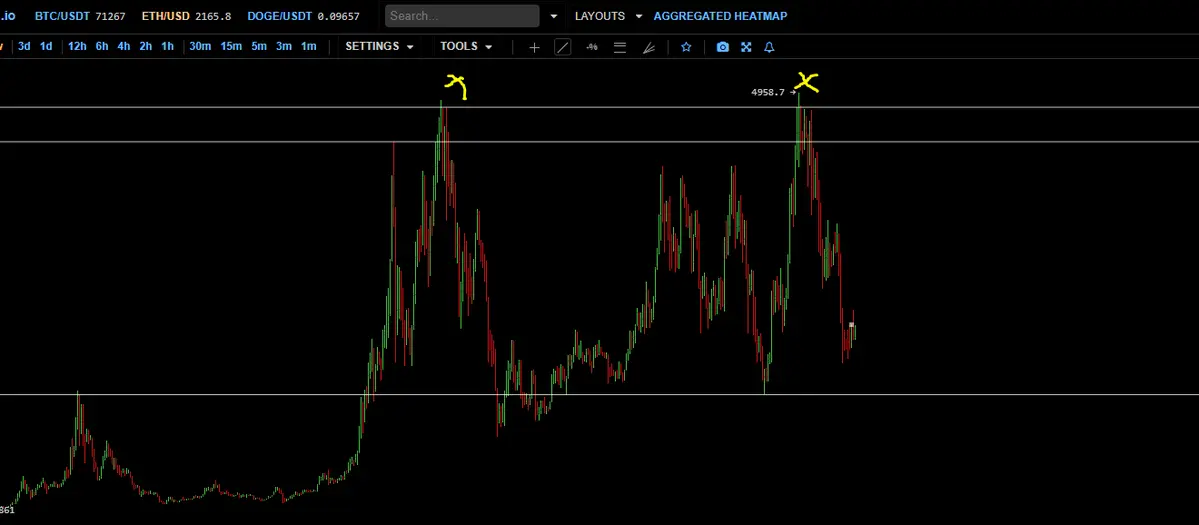The width and height of the screenshot is (1199, 525).
Task: Open the dropdown arrow beside the search box
Action: 554,16
